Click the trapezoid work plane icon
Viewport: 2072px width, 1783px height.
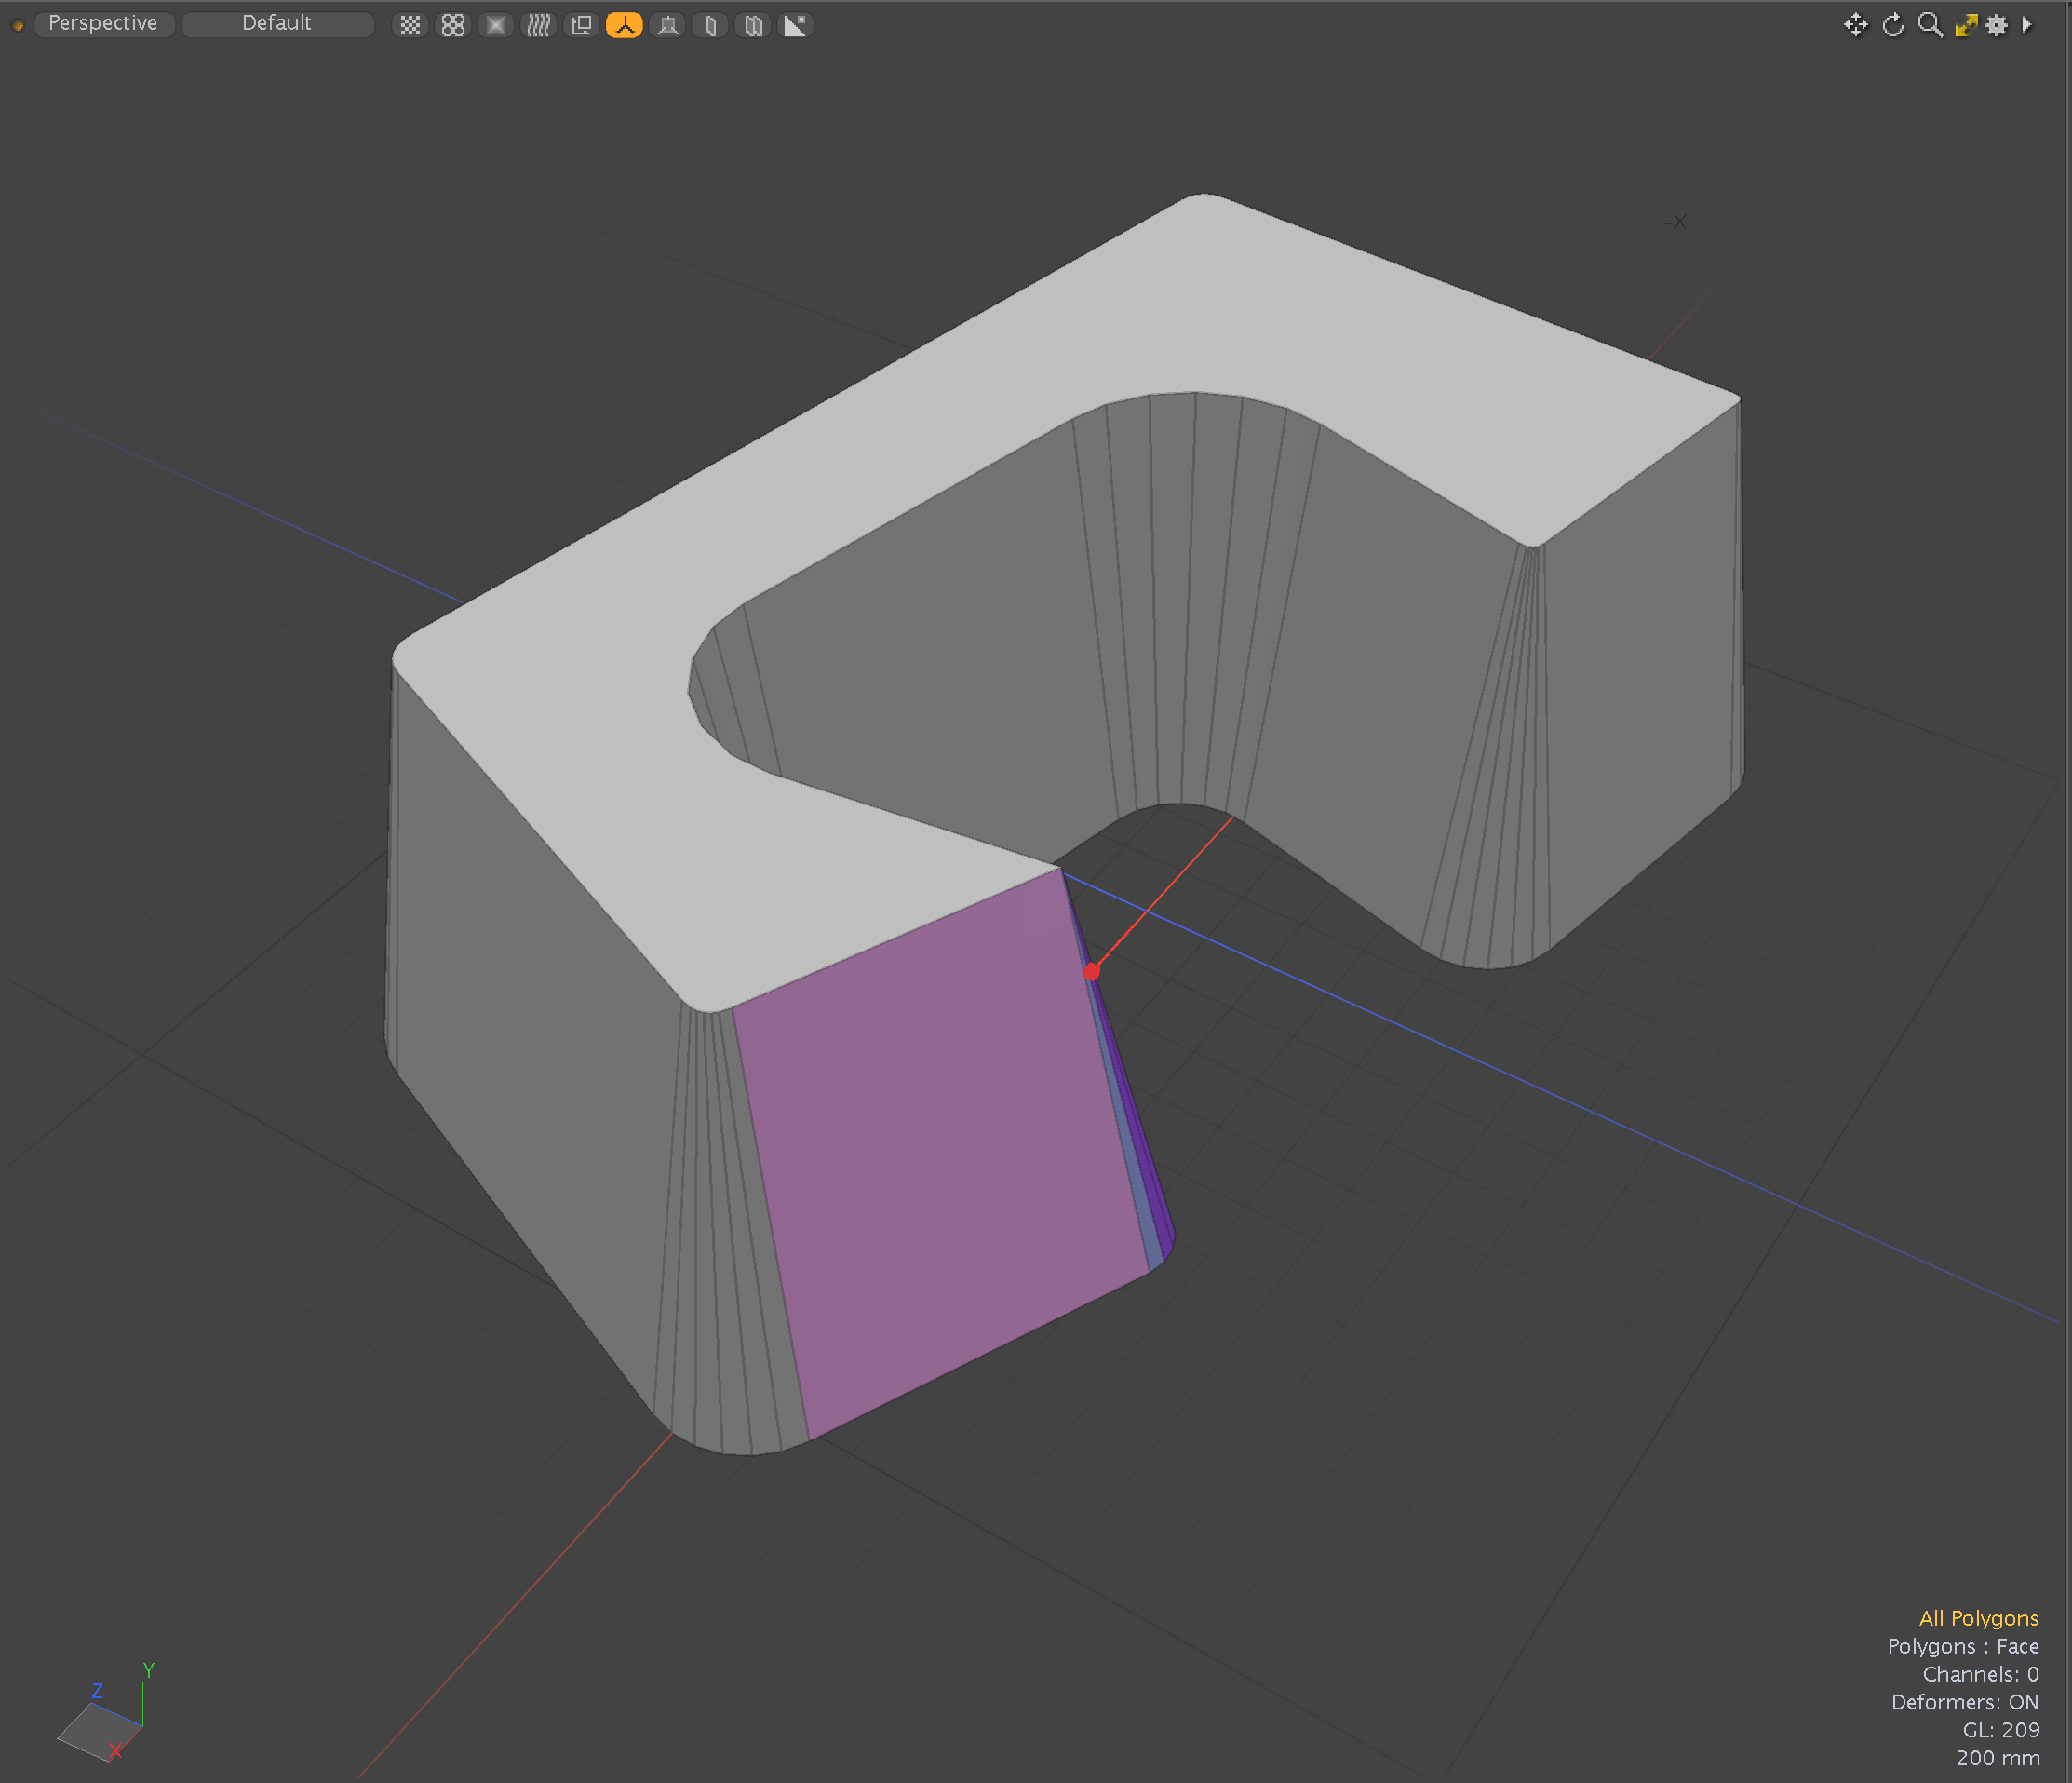coord(668,25)
